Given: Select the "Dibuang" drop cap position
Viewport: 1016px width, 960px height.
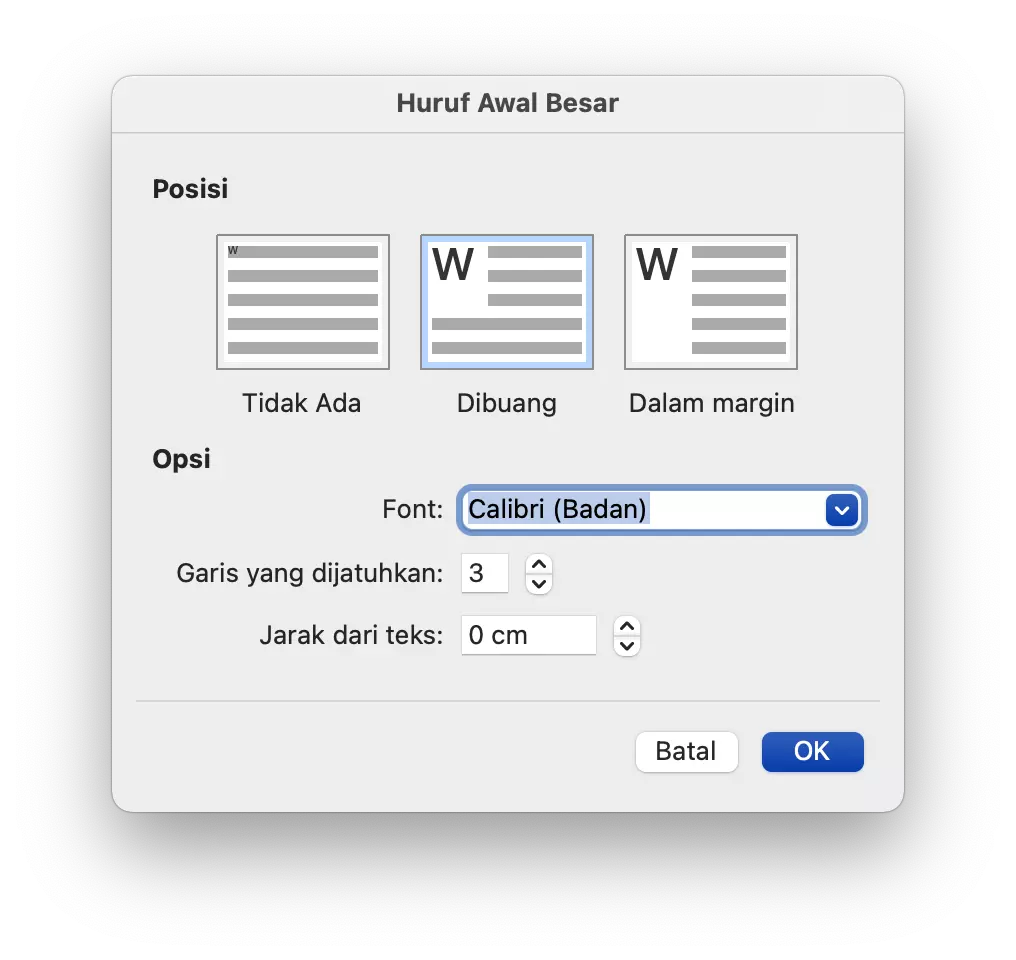Looking at the screenshot, I should click(506, 301).
